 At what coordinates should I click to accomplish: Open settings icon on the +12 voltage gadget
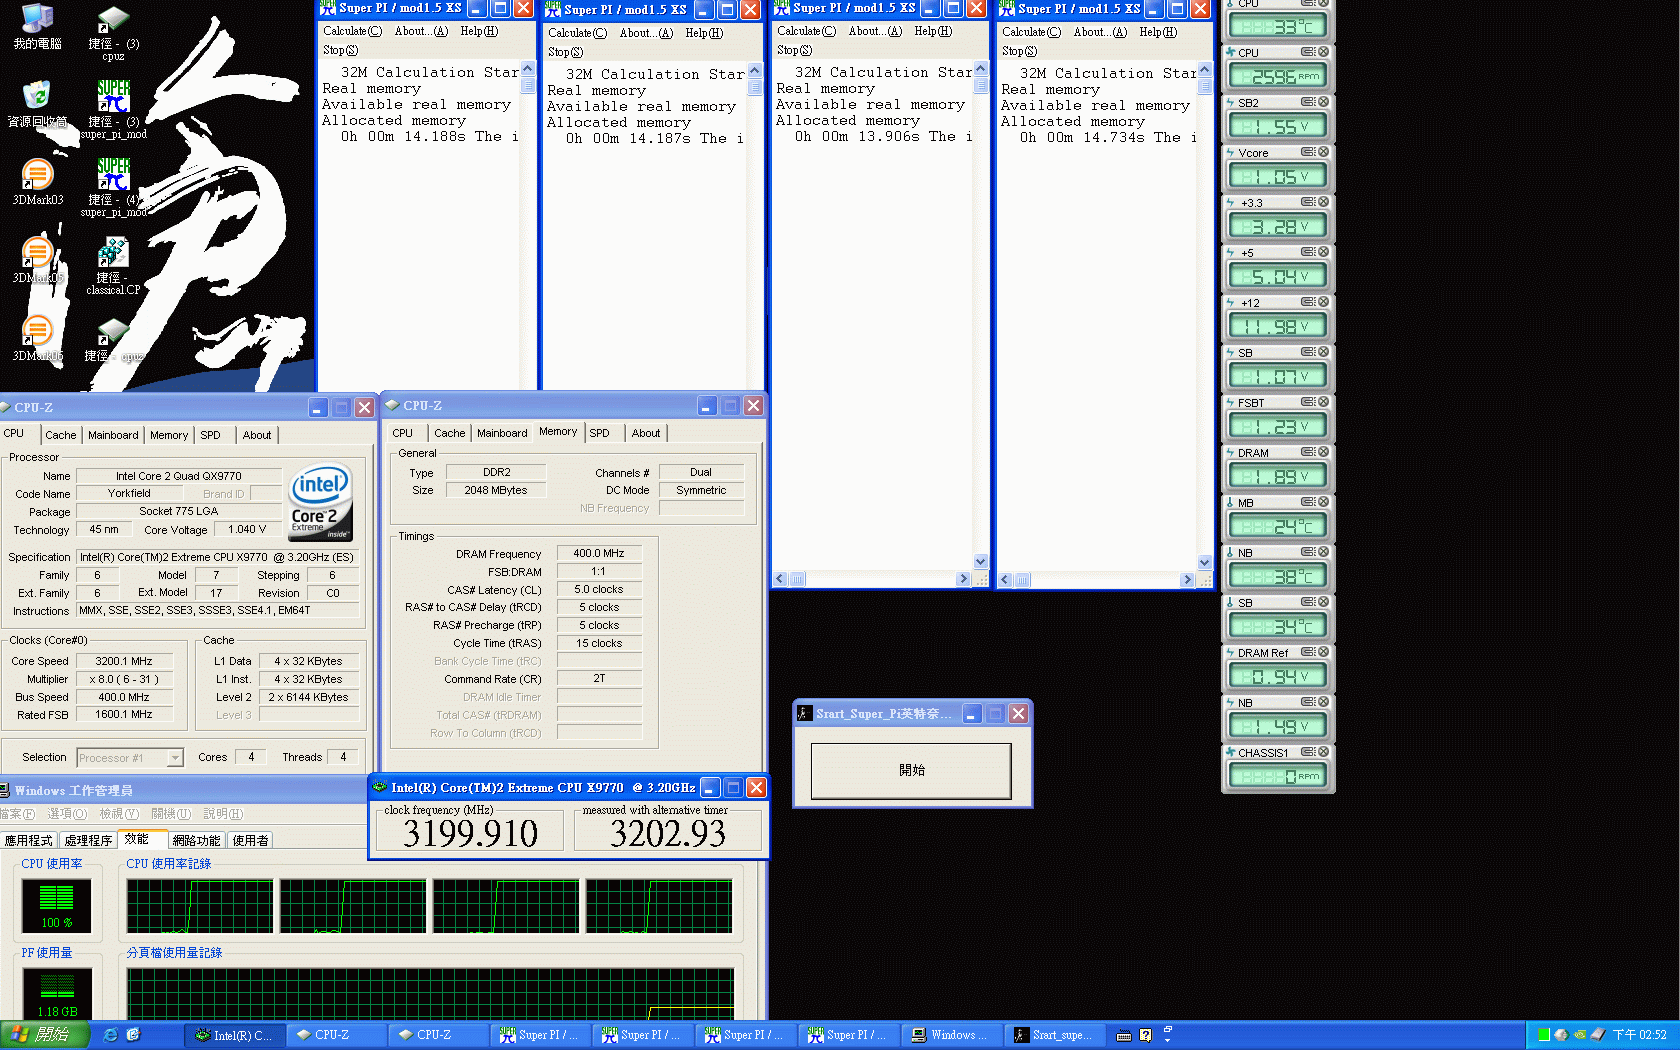click(x=1307, y=302)
